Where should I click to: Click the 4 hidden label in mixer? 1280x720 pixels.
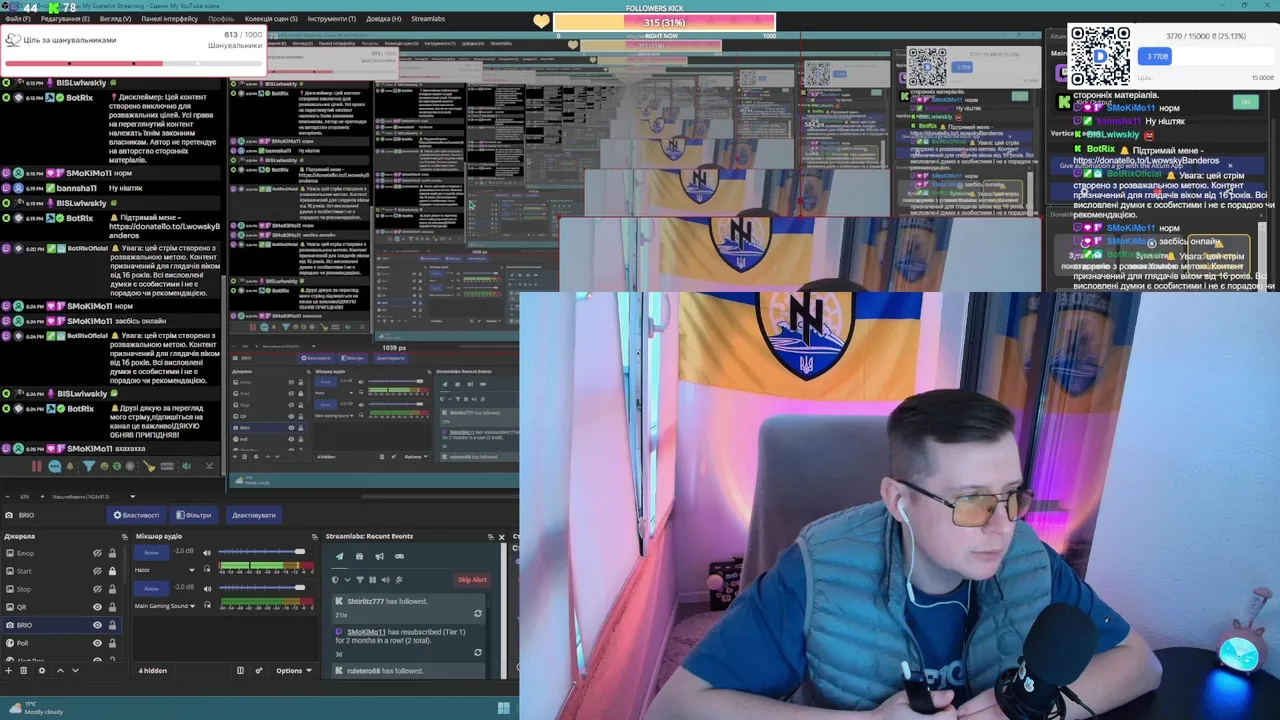pyautogui.click(x=152, y=670)
